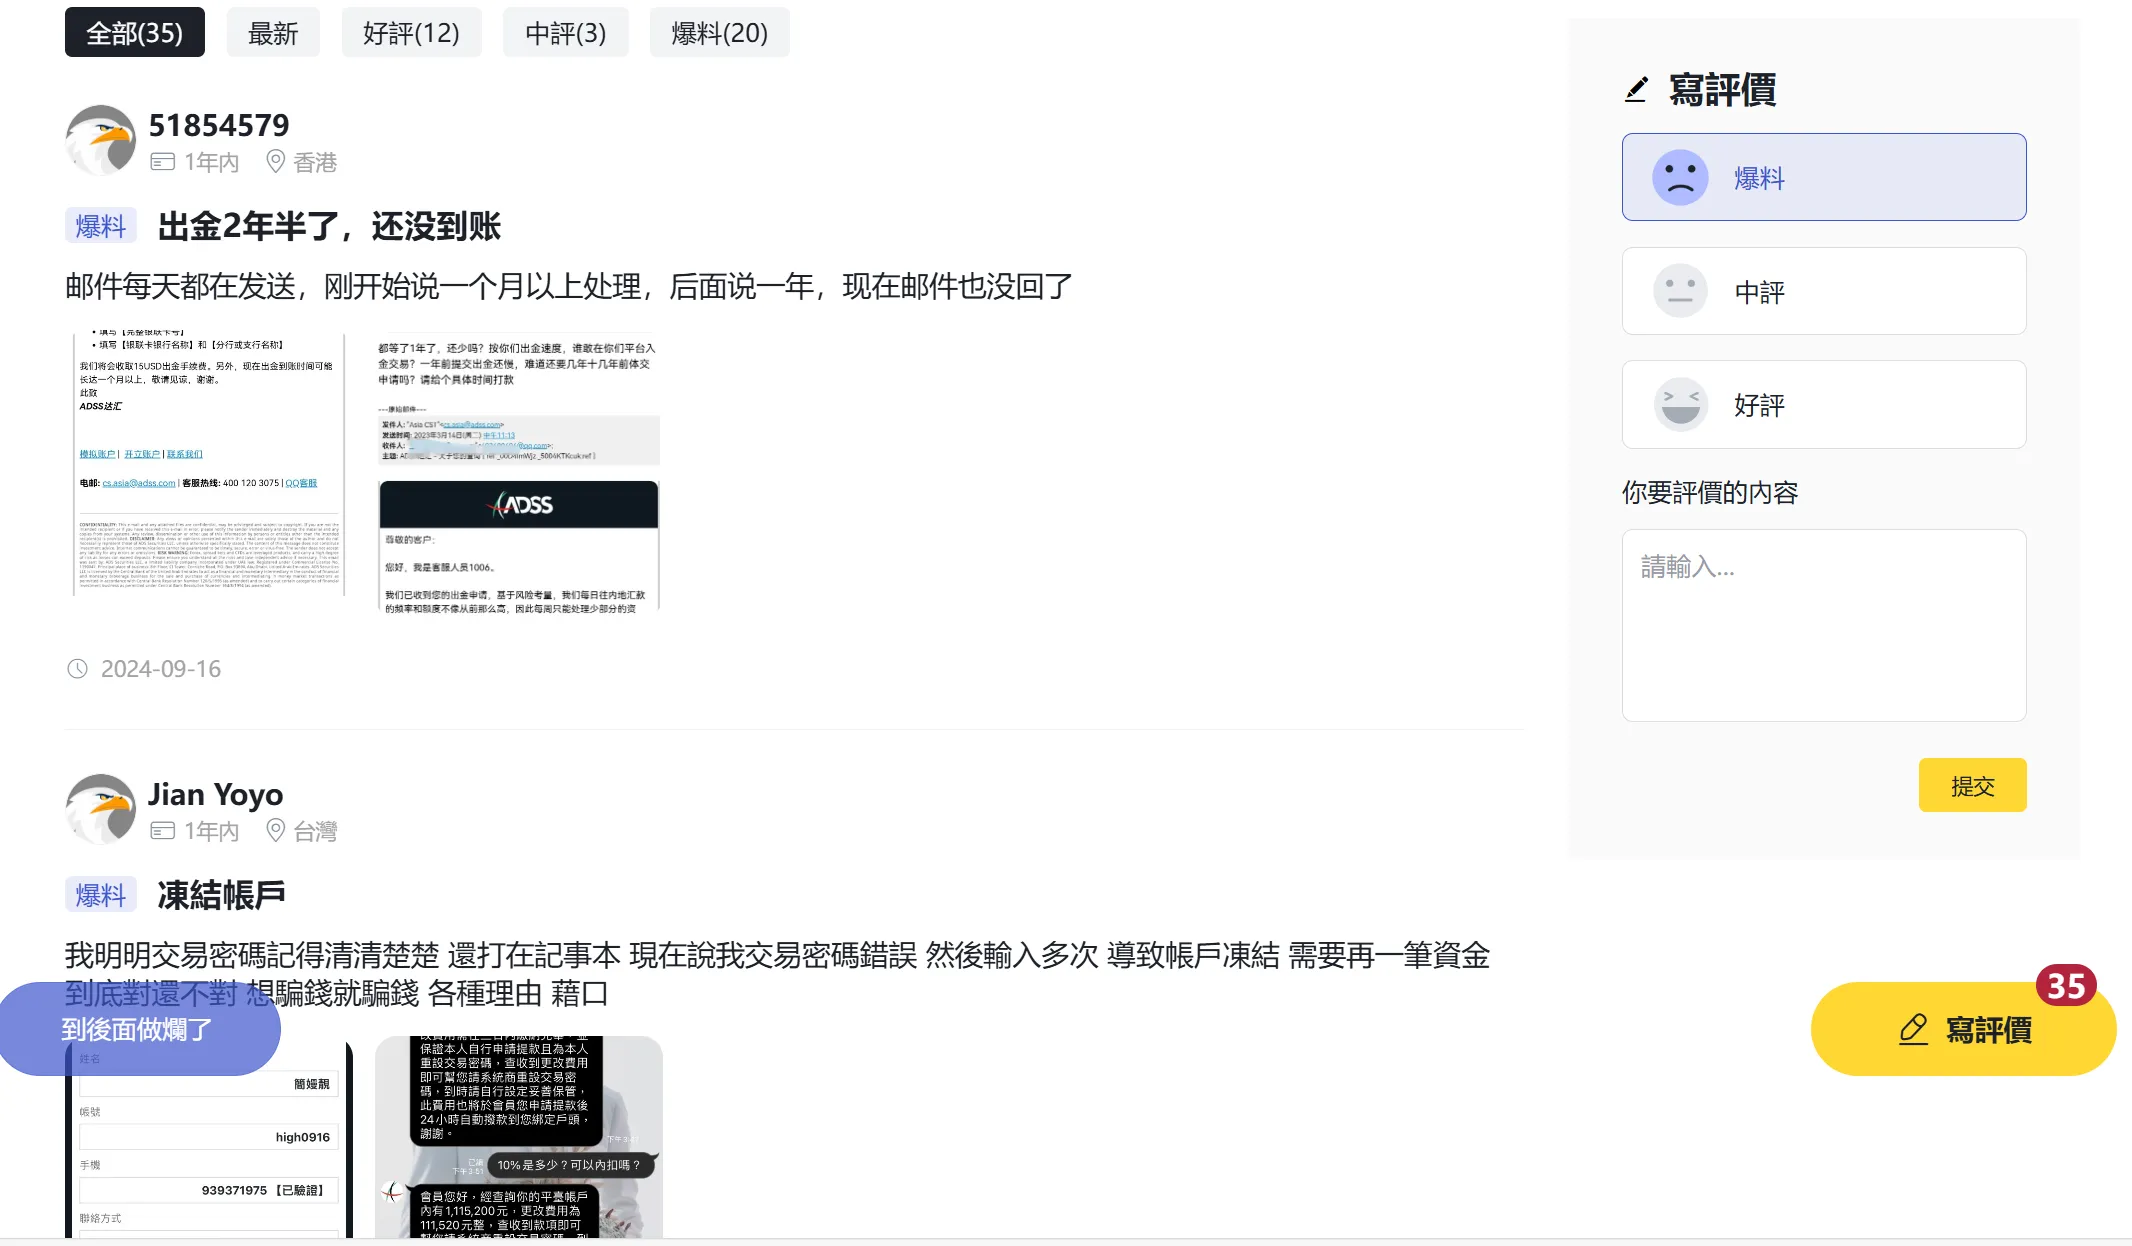Click the card icon beside 51854579's 1年內
The image size is (2132, 1246).
click(162, 162)
